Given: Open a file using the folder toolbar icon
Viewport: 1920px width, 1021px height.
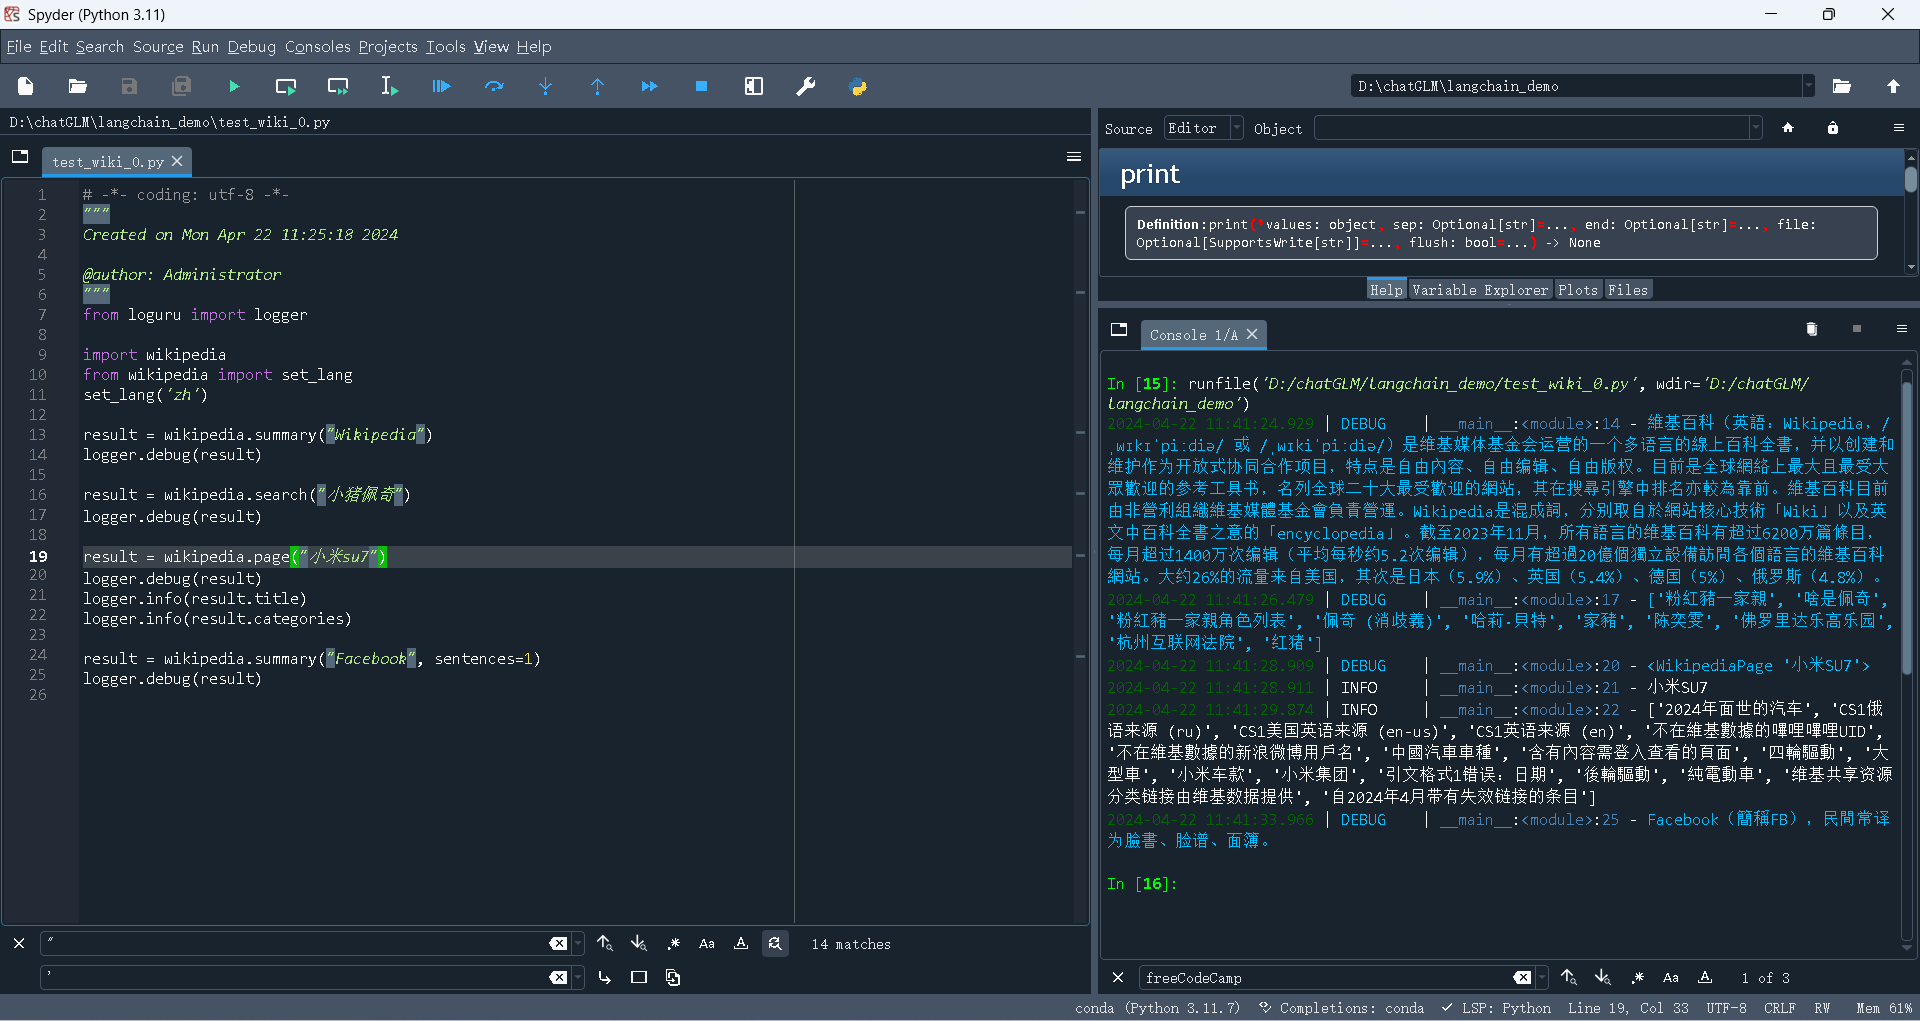Looking at the screenshot, I should coord(78,87).
